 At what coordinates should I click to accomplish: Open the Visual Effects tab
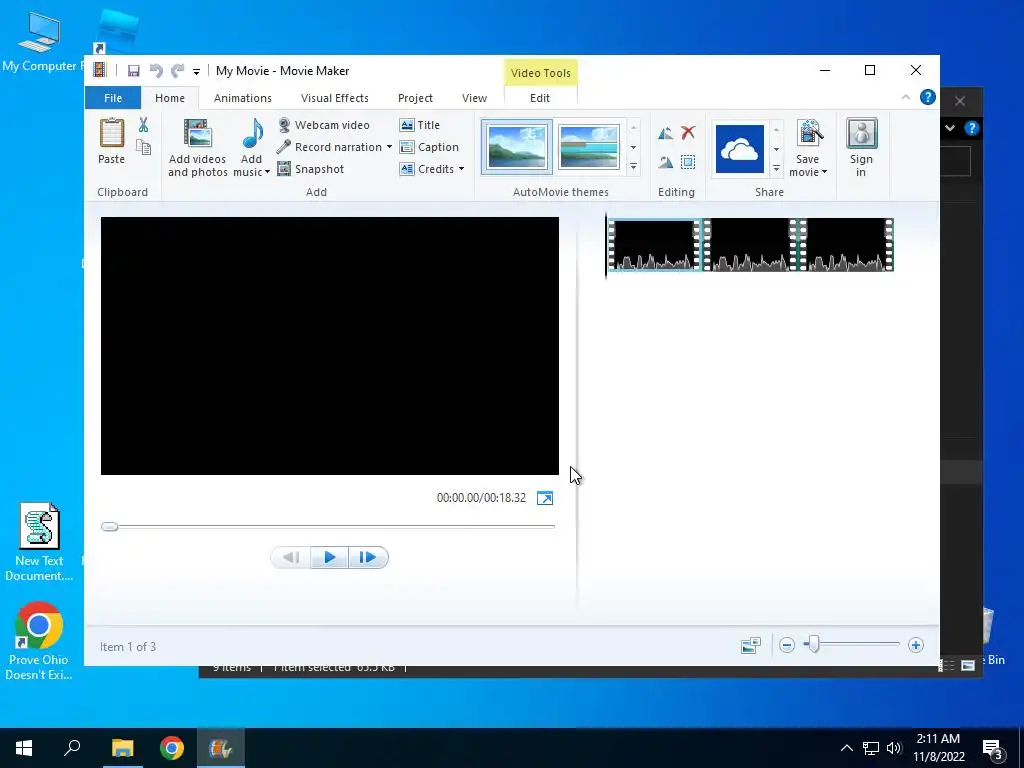coord(334,98)
